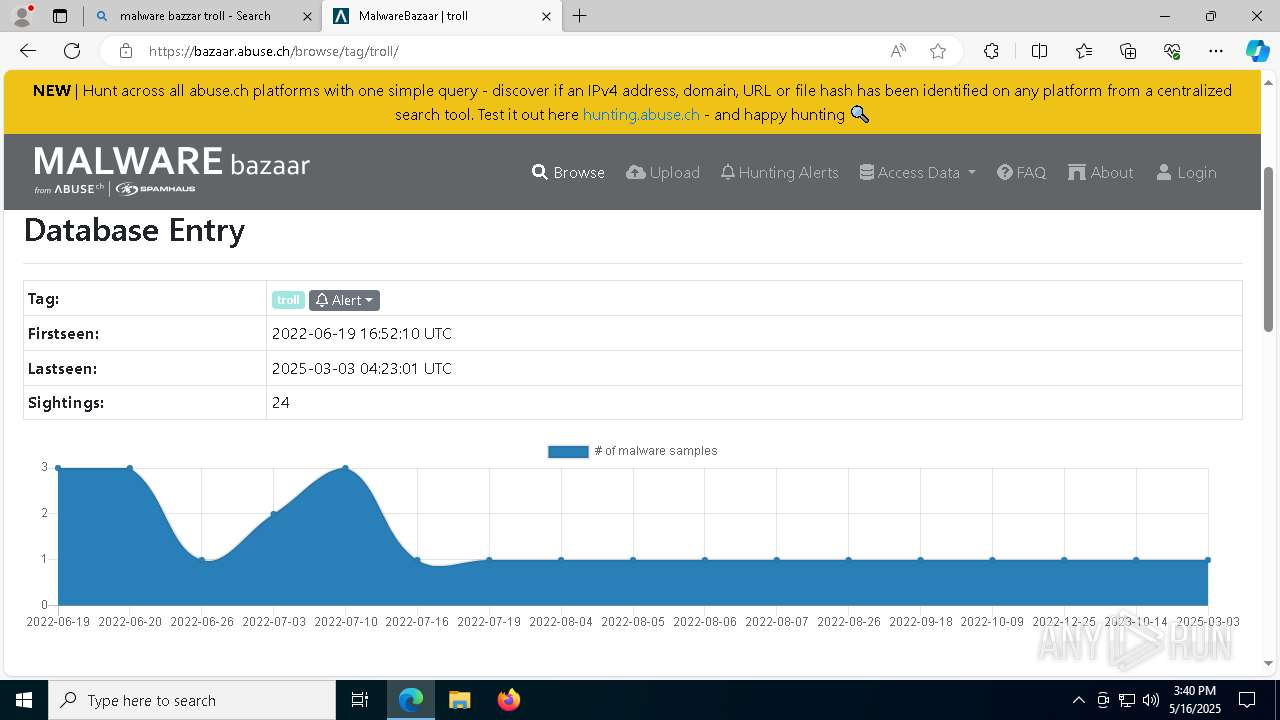Screen dimensions: 1280x720
Task: Open the Windows notification center
Action: pos(1247,700)
